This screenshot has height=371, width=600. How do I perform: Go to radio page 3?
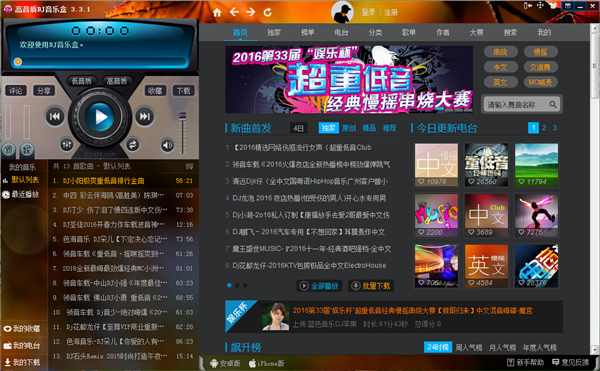555,128
